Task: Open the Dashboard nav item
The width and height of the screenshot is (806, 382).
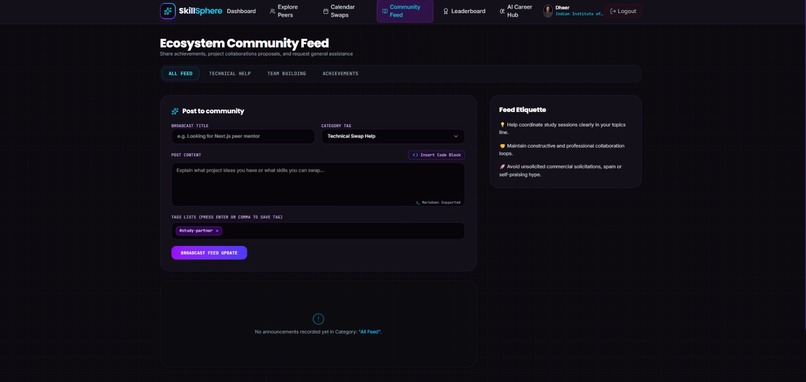Action: tap(241, 11)
